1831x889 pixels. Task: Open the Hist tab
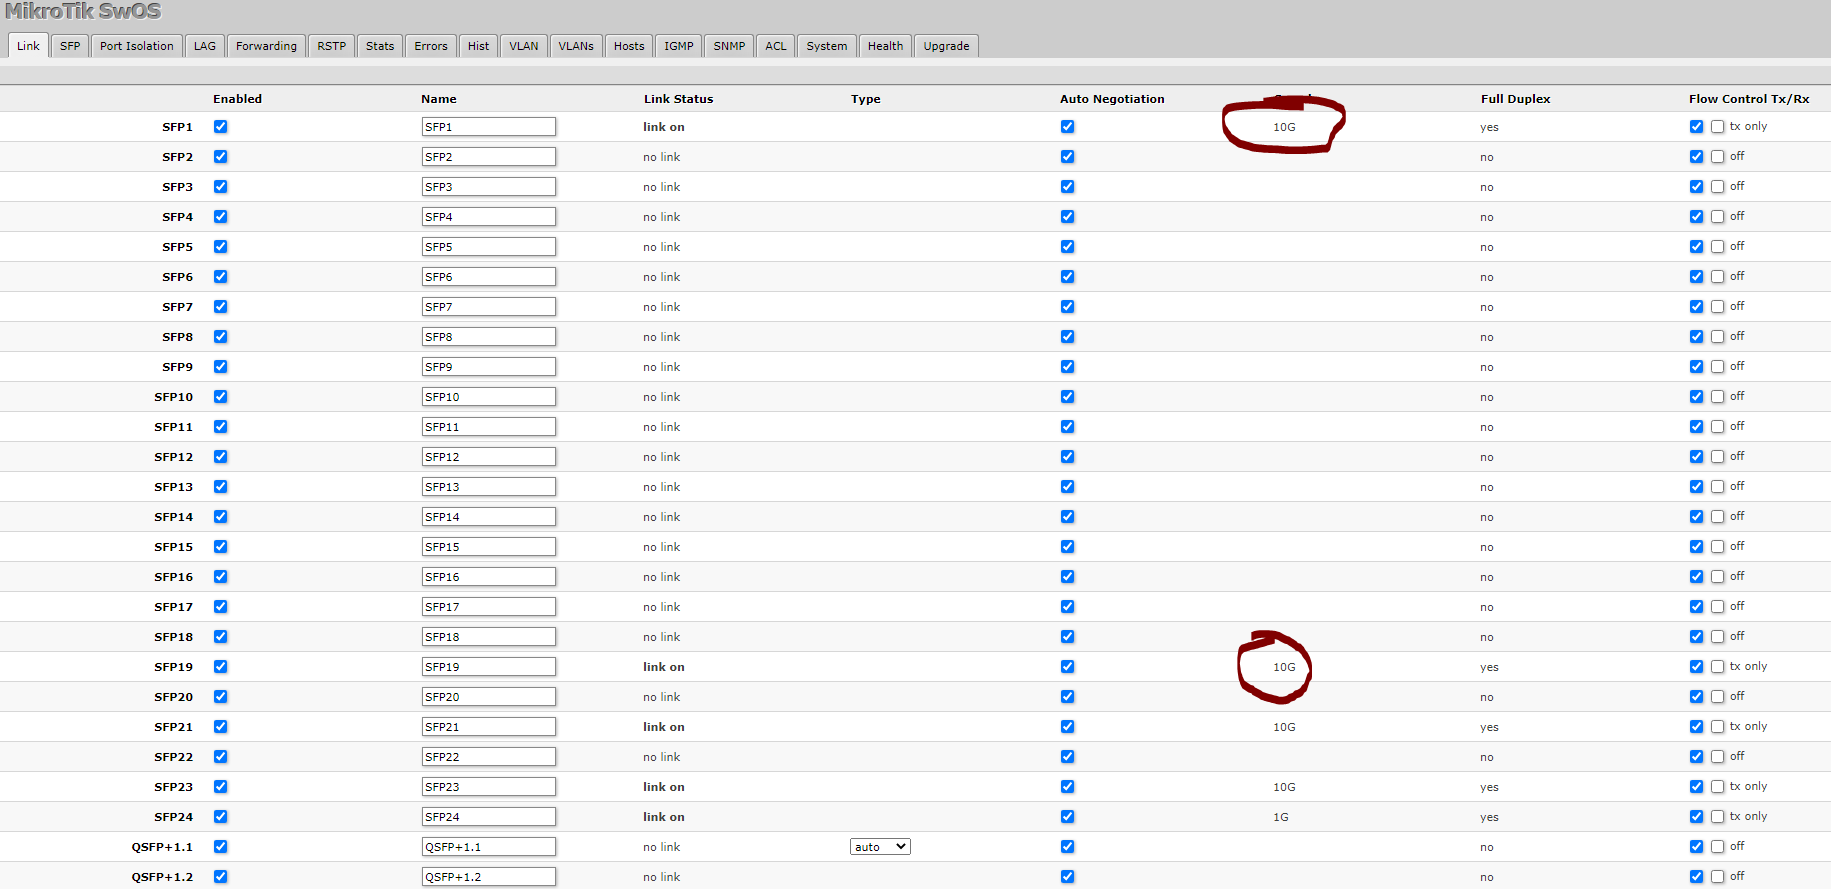[479, 46]
